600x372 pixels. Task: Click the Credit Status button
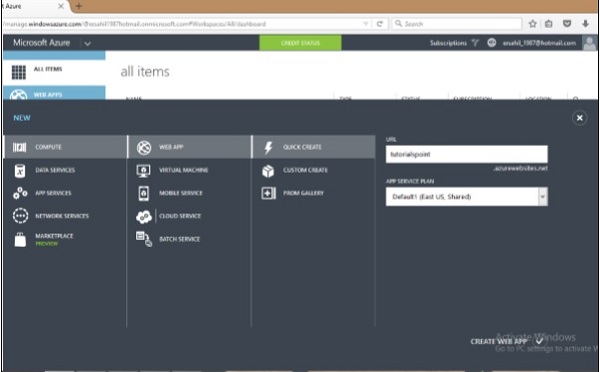click(x=300, y=43)
